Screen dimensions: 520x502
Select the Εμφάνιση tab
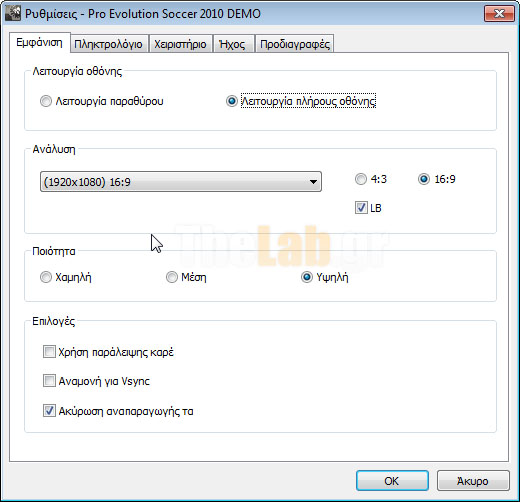pos(39,43)
